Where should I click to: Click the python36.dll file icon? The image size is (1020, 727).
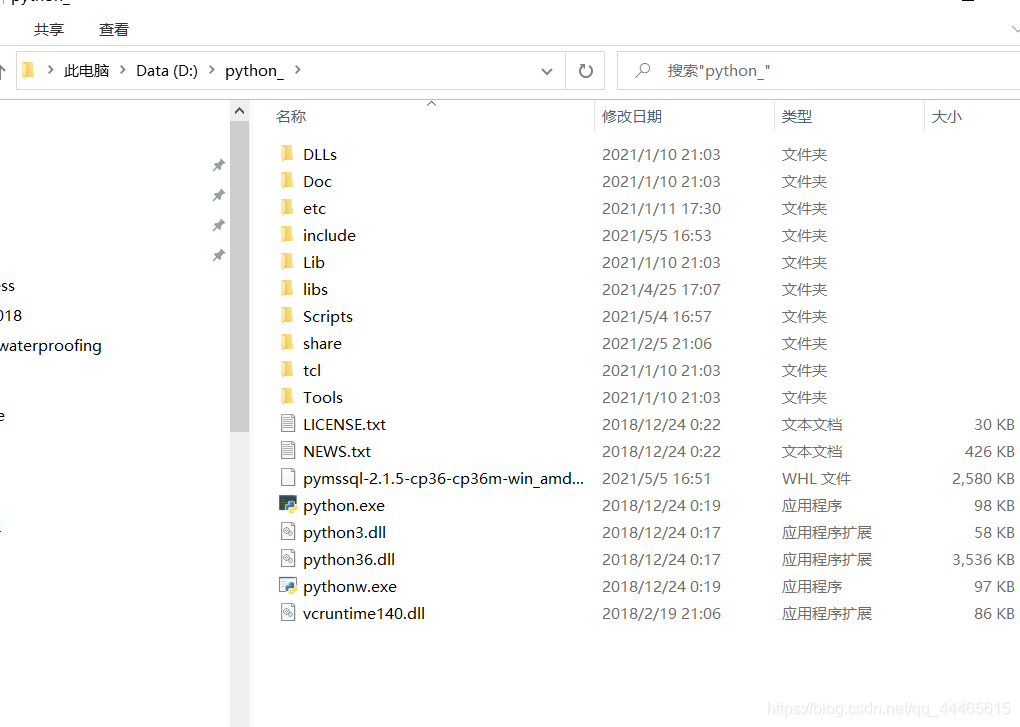tap(288, 559)
